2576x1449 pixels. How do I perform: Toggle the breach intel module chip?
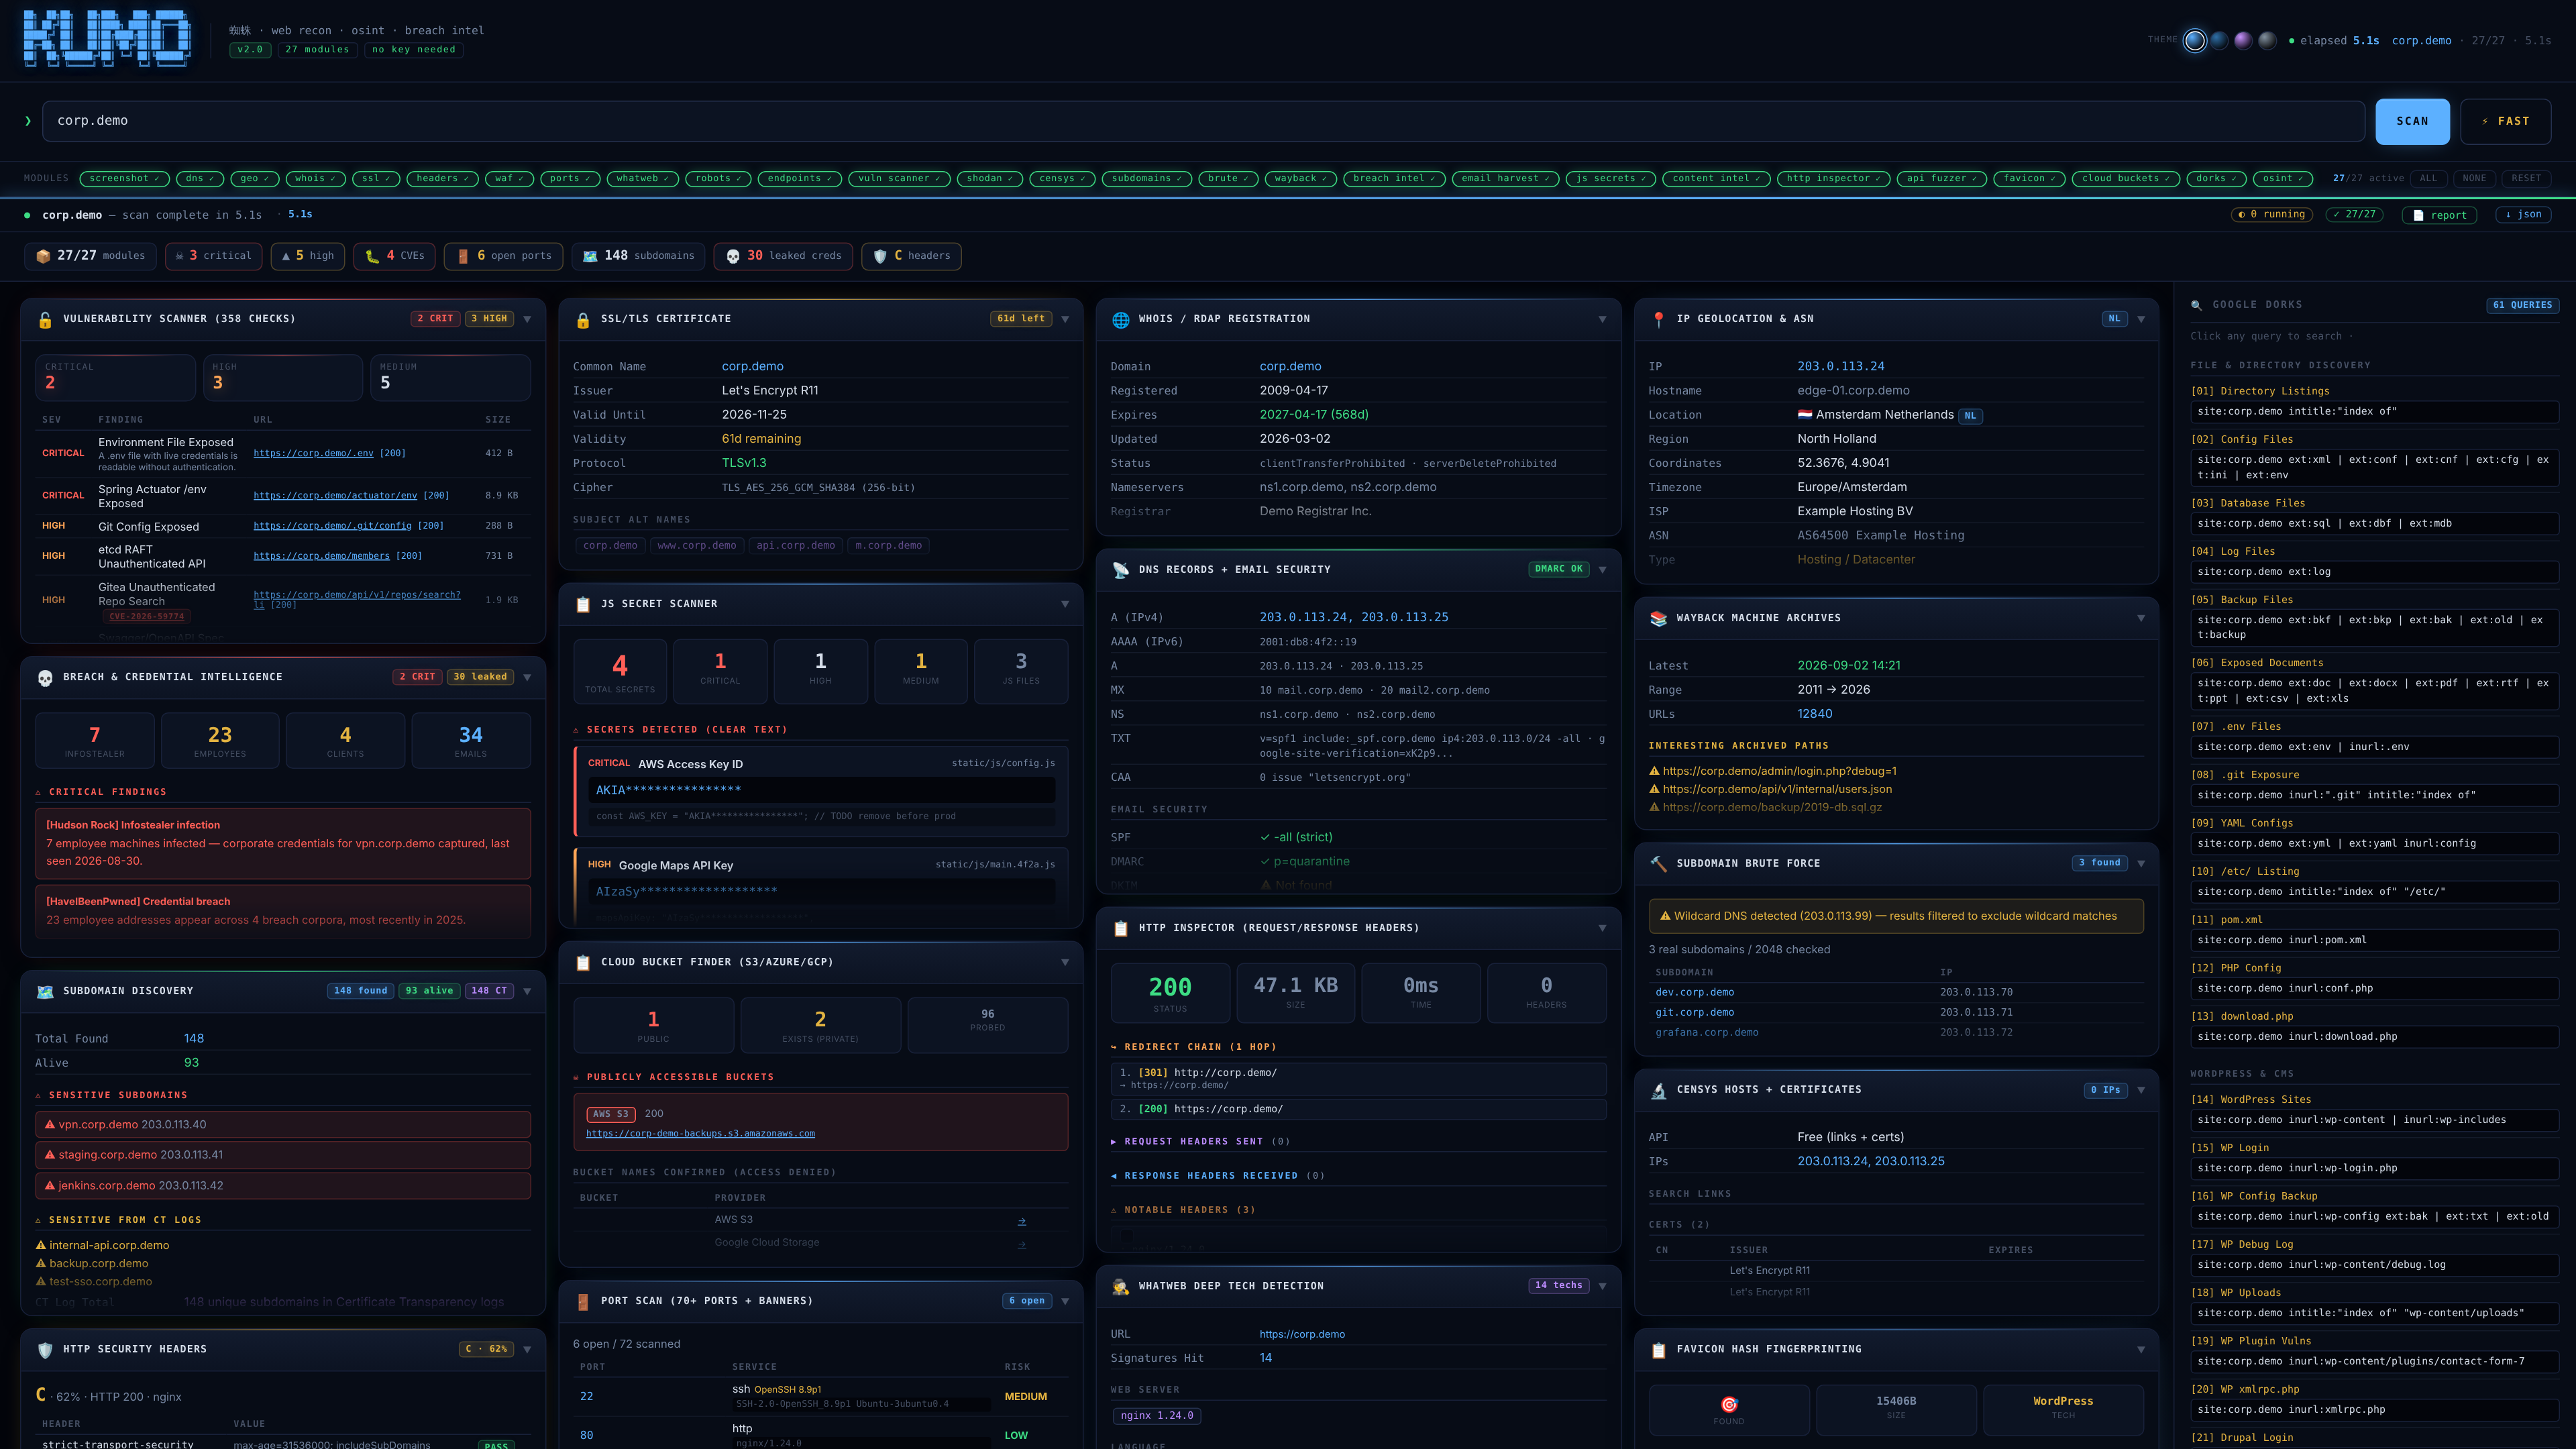click(1394, 179)
